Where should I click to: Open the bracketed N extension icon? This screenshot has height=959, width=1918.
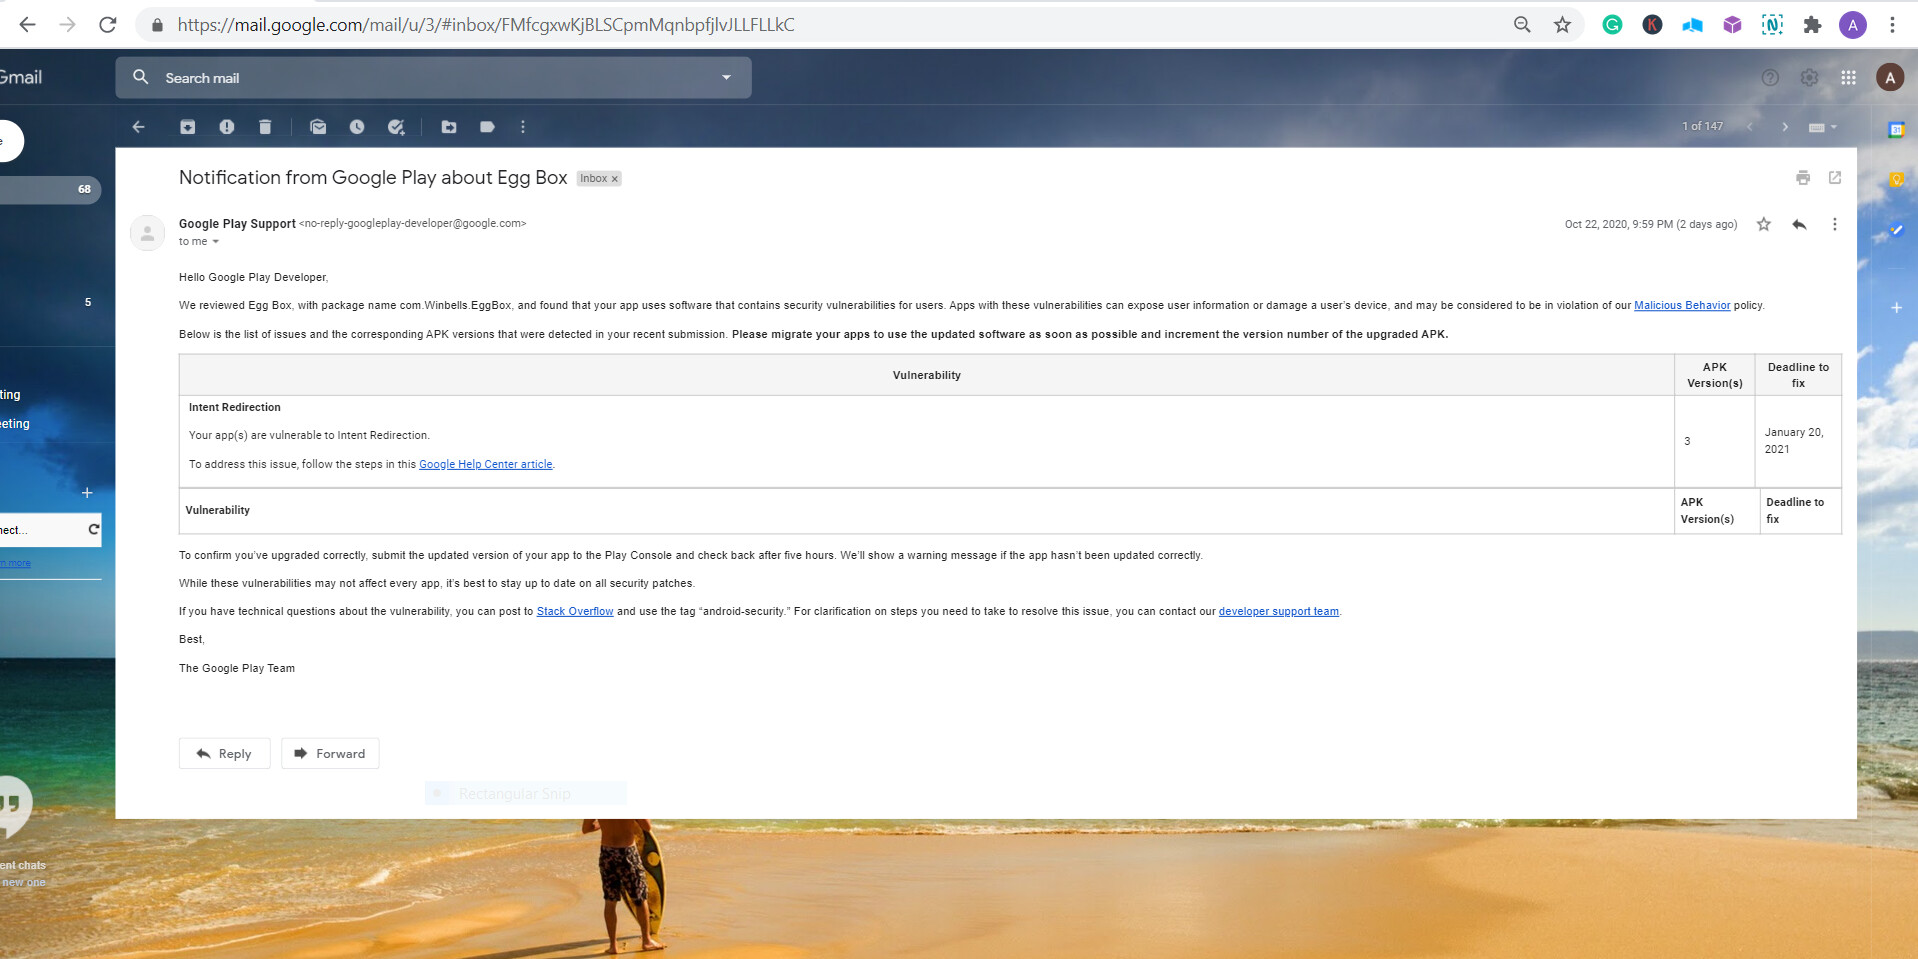pos(1772,25)
